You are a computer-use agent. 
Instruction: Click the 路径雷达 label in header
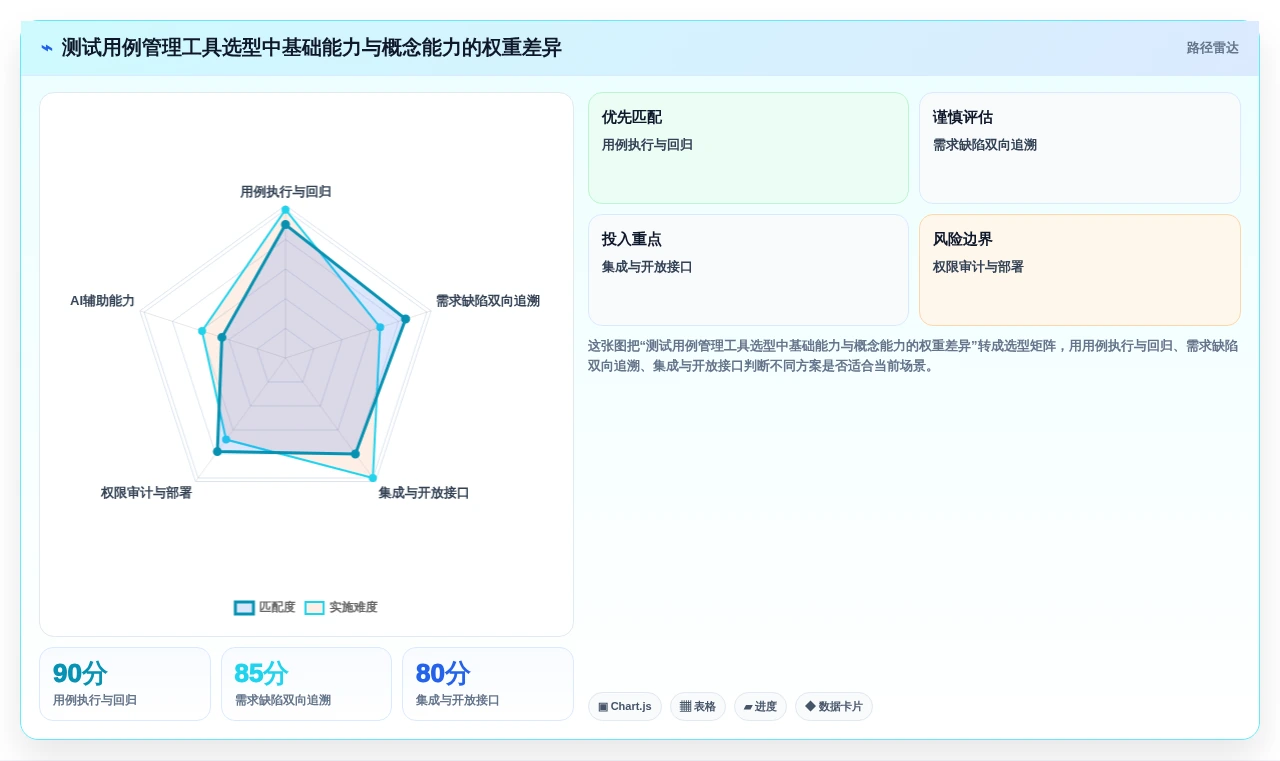(1212, 48)
